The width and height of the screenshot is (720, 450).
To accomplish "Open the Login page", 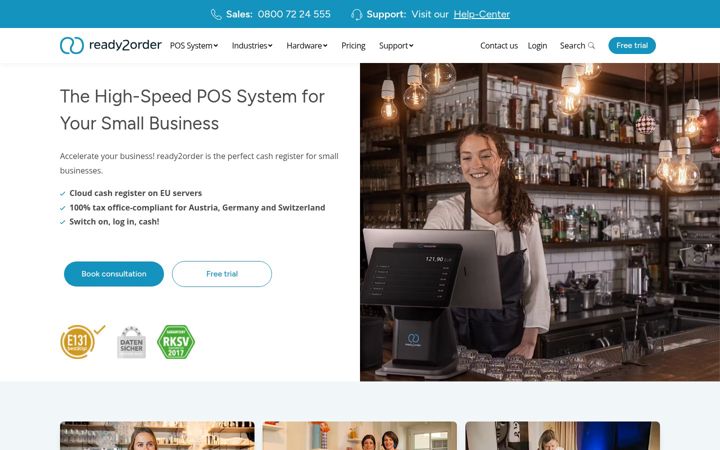I will pyautogui.click(x=537, y=45).
